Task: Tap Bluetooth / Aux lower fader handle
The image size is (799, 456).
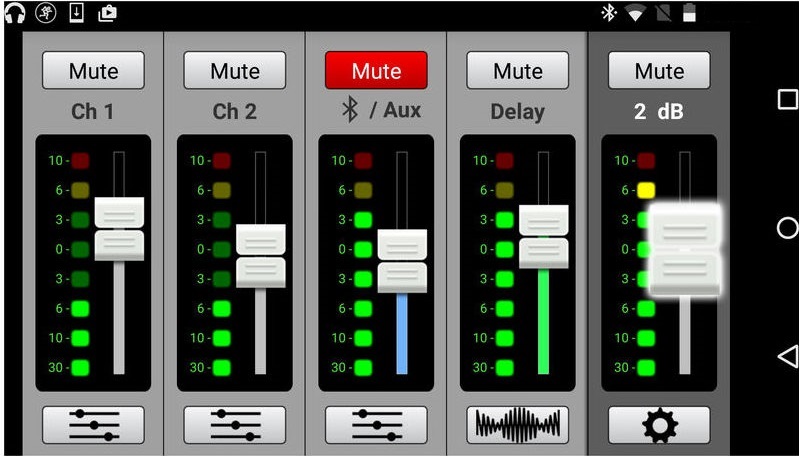Action: click(403, 278)
